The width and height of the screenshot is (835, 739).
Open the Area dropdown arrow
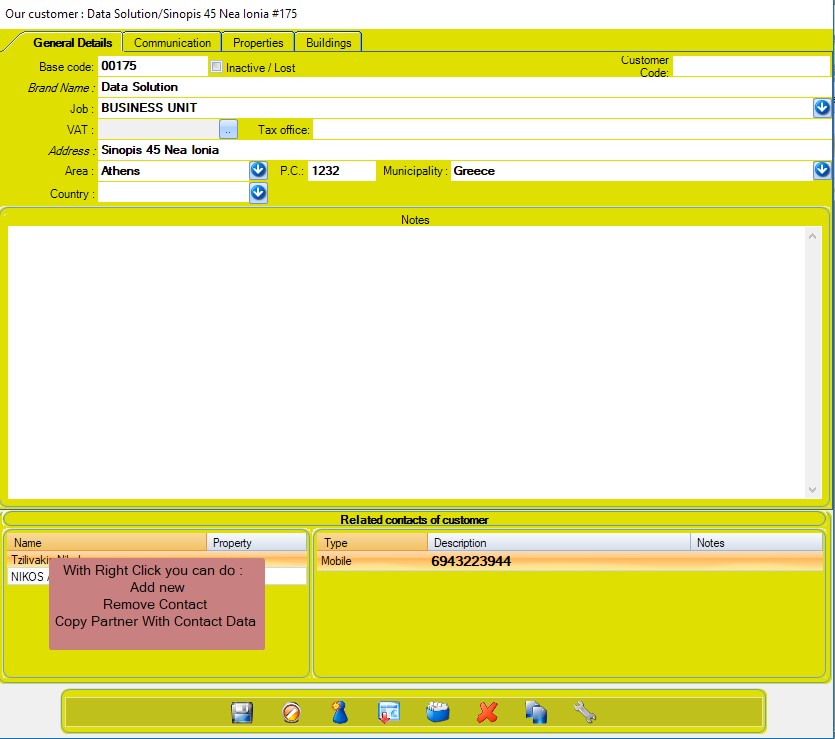point(258,171)
